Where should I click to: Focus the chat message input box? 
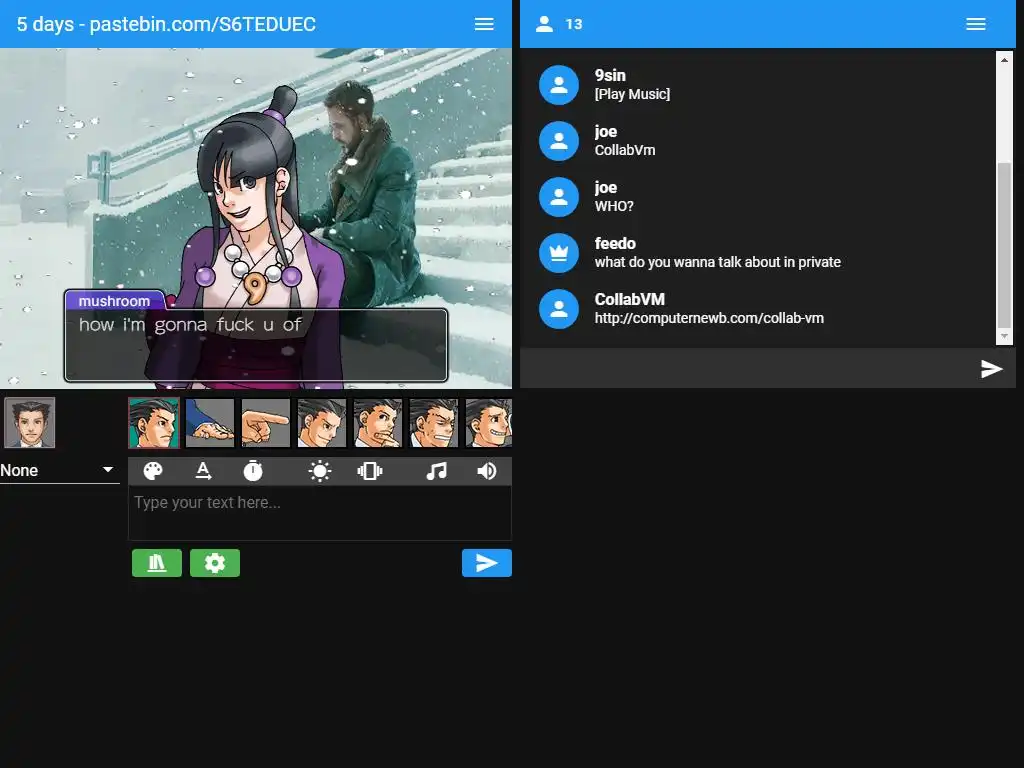[x=748, y=369]
